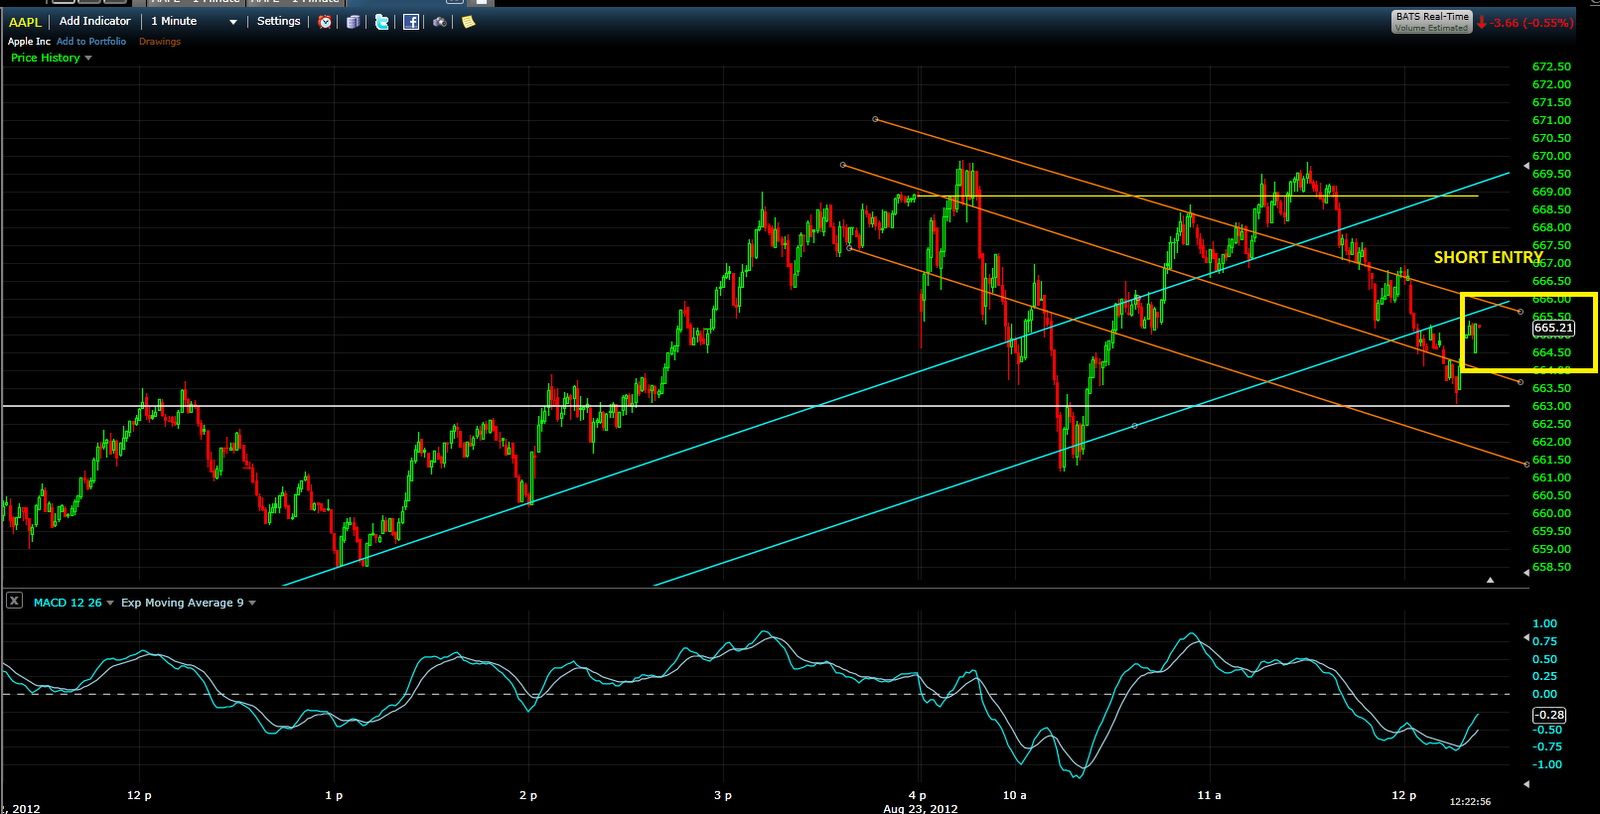Open the chart Settings menu
This screenshot has width=1600, height=814.
pos(278,21)
